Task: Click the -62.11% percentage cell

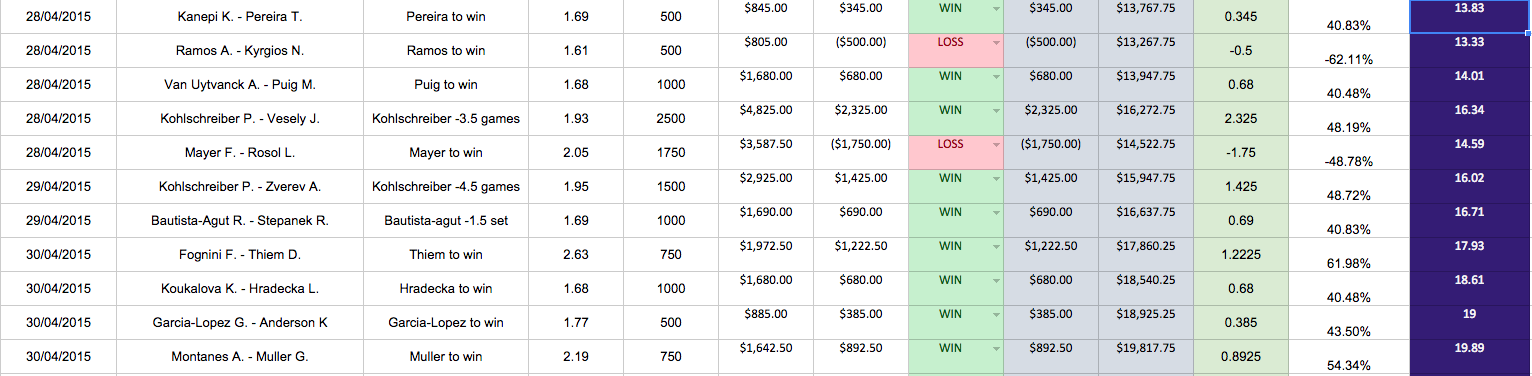Action: tap(1347, 50)
